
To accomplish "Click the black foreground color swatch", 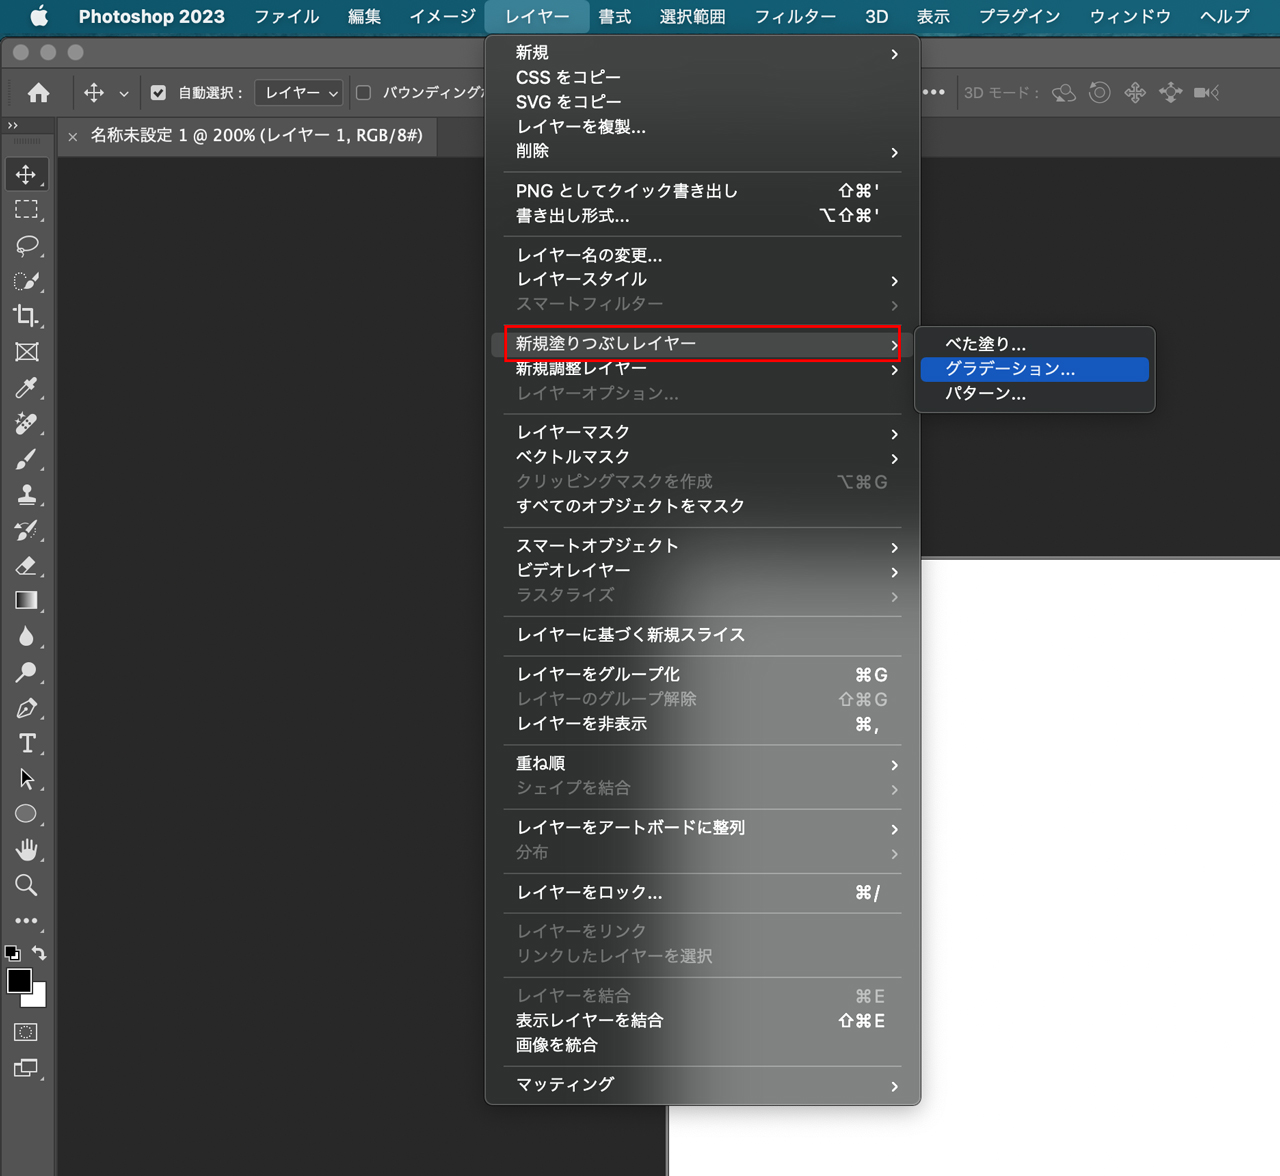I will tap(18, 980).
